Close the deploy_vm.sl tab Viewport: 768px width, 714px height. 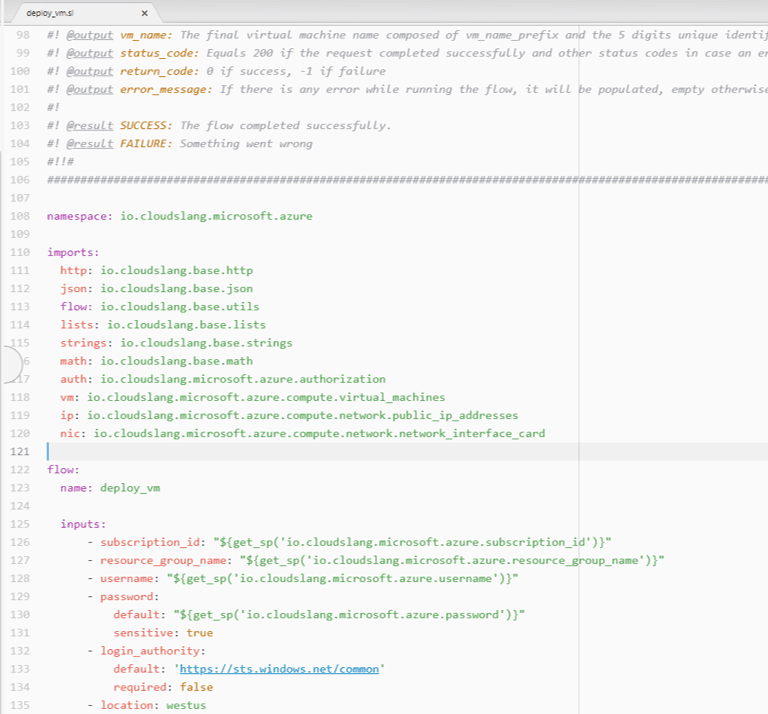(x=144, y=13)
